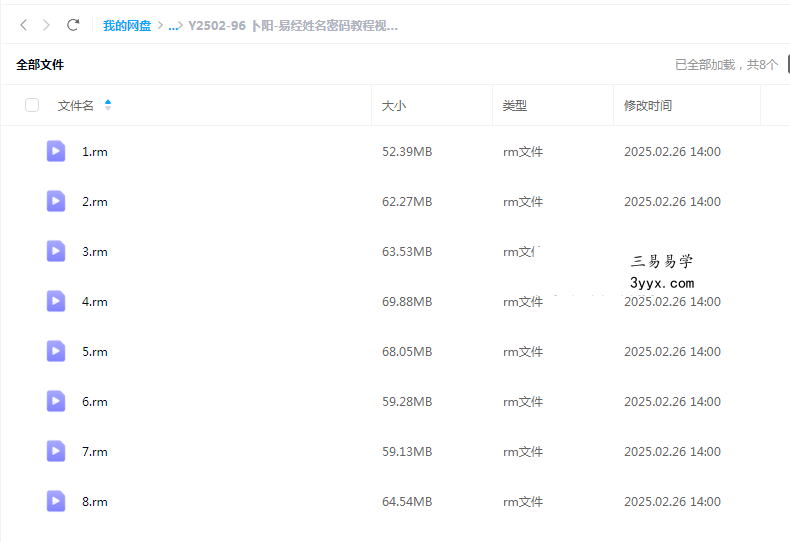Click the rm文件 type of 5.rm
Image resolution: width=790 pixels, height=542 pixels.
[x=523, y=352]
